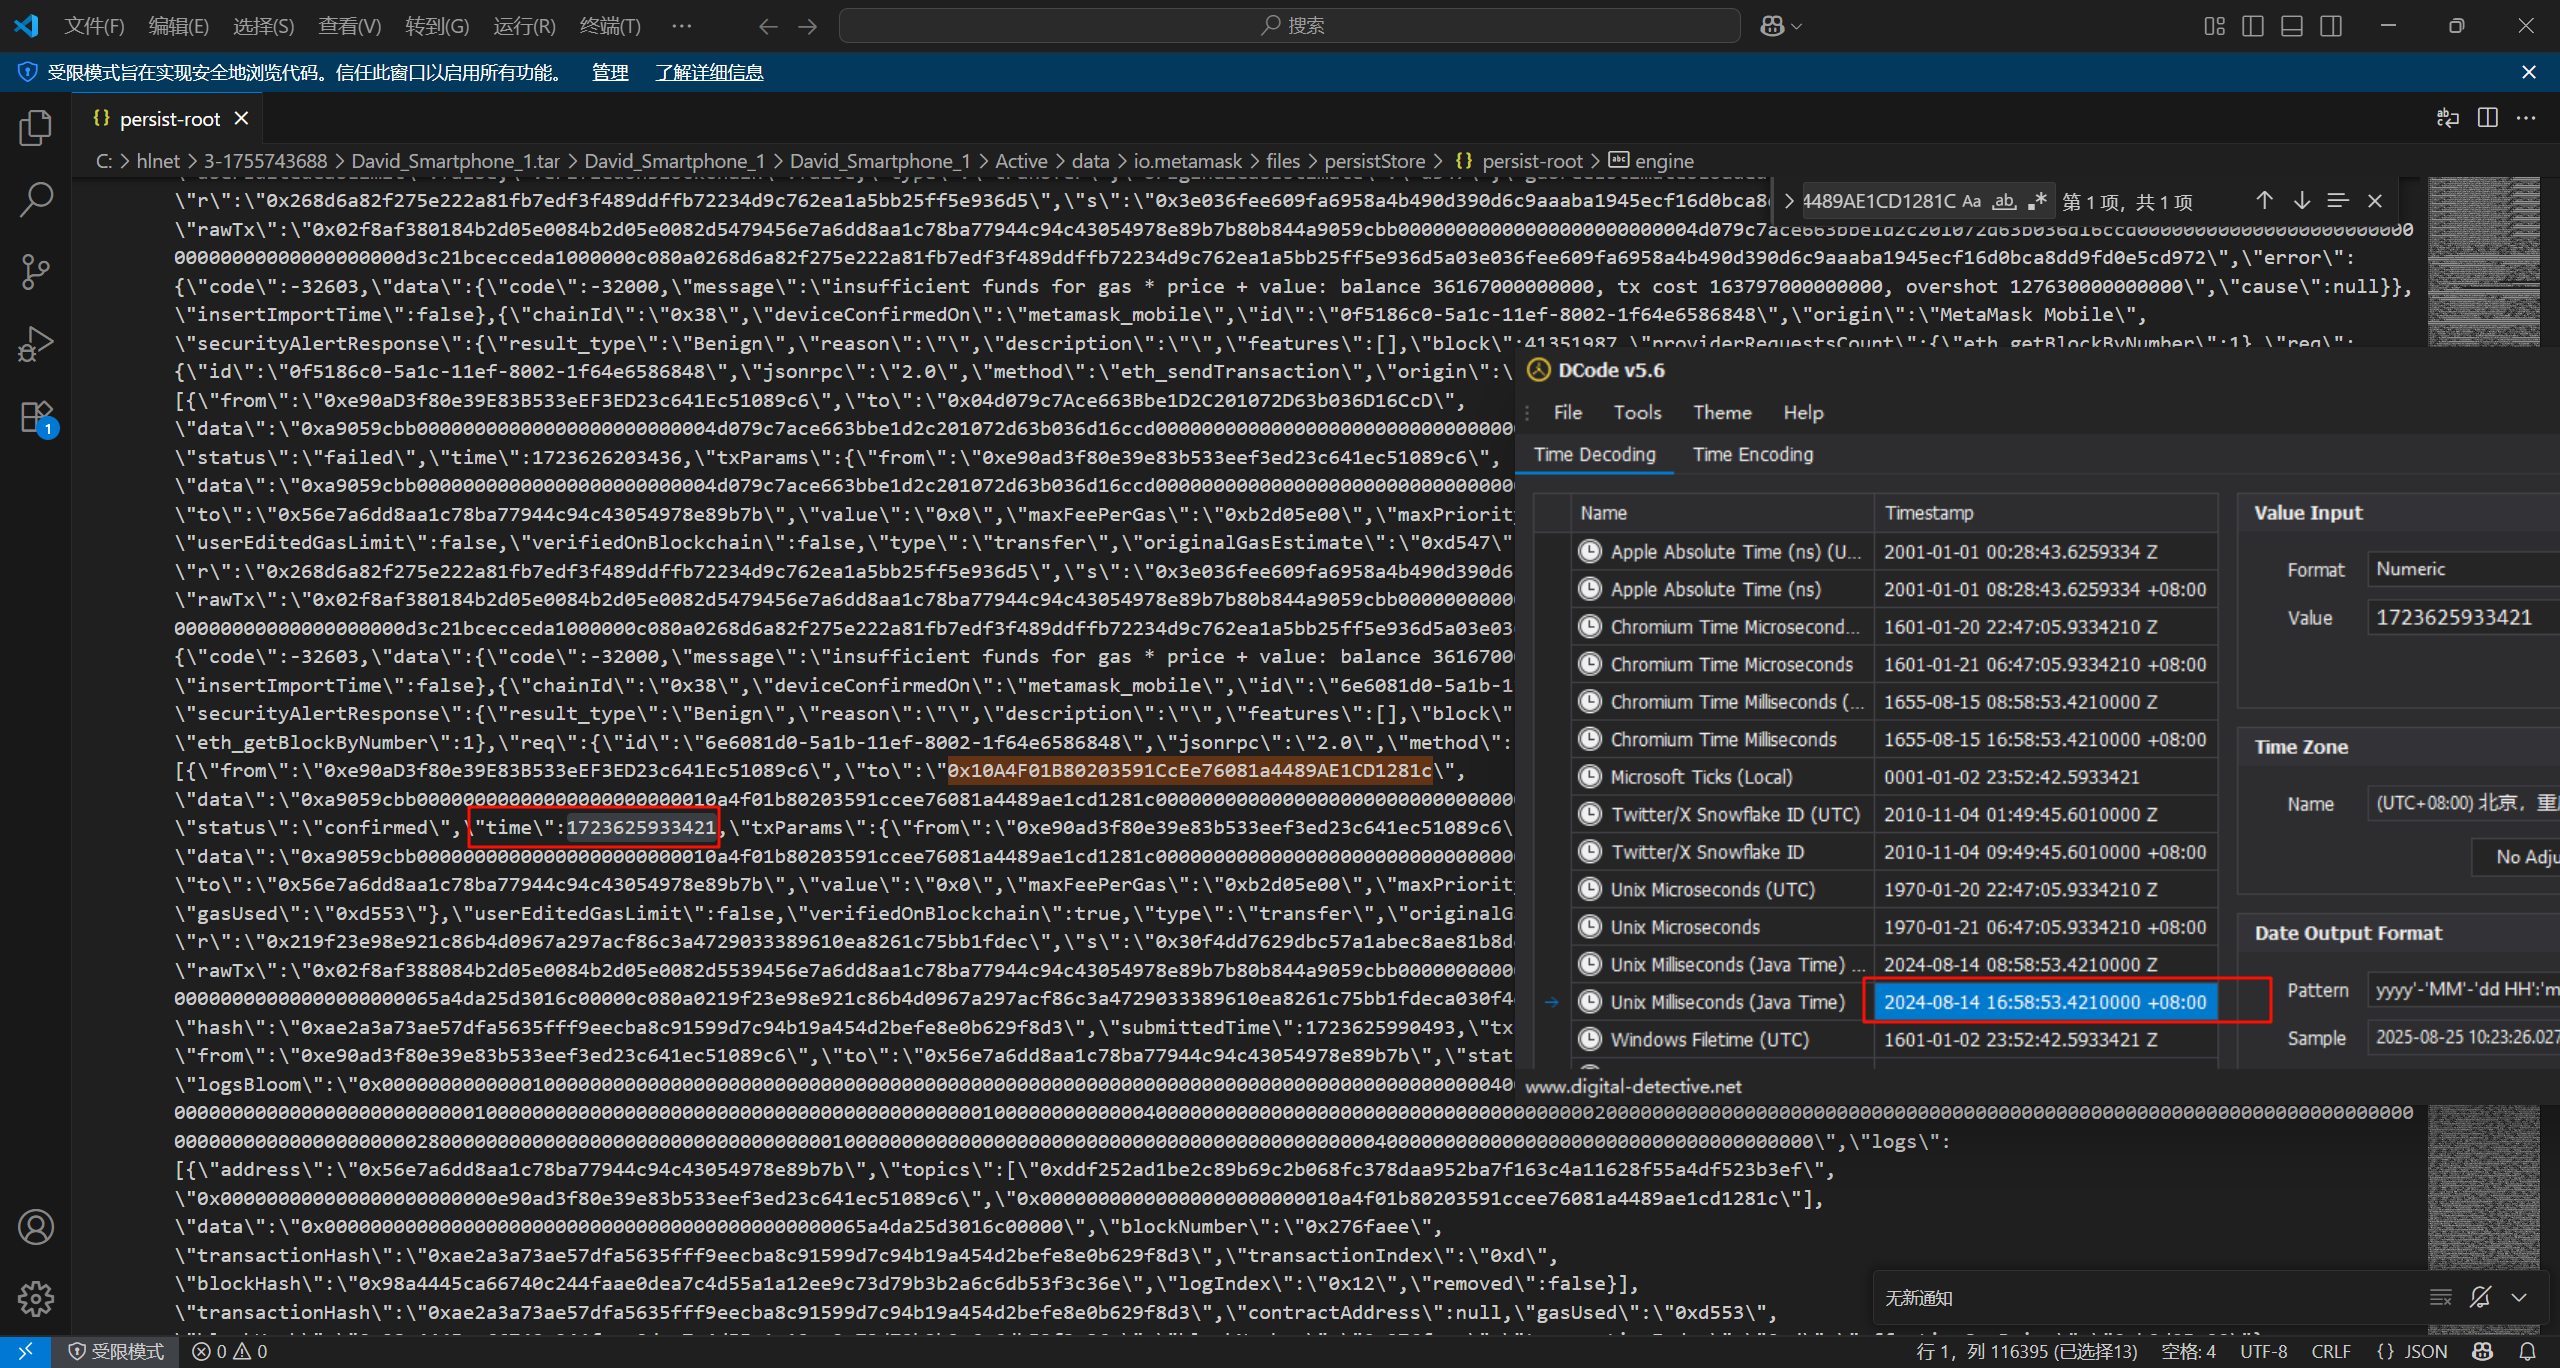Open the Extensions view

coord(36,416)
